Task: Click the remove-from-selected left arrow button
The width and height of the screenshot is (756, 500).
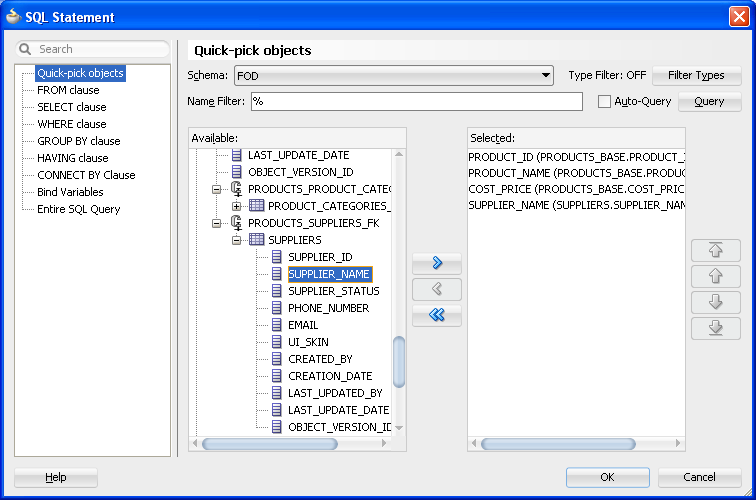Action: click(x=437, y=289)
